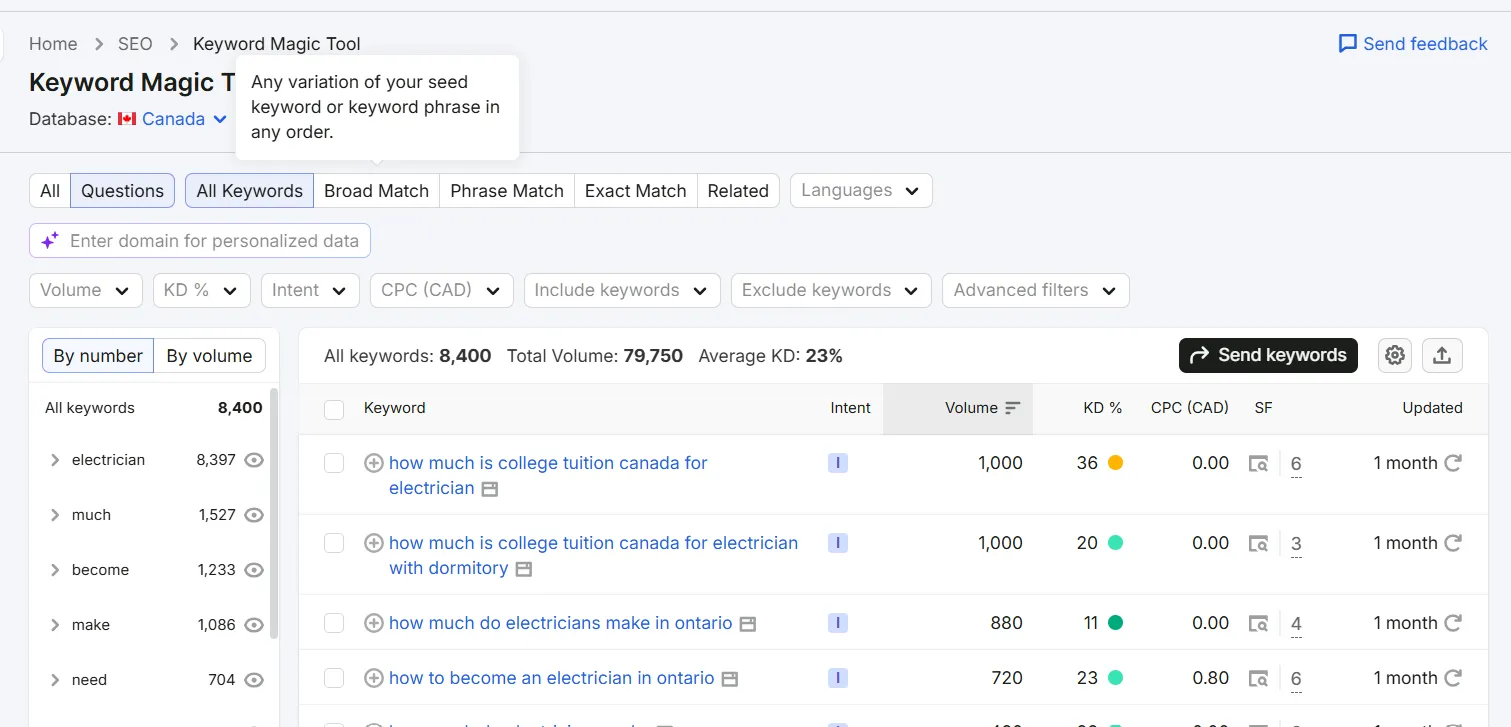Add 'college tuition canada for electrician with dormitory' plus icon
Image resolution: width=1511 pixels, height=727 pixels.
tap(374, 543)
